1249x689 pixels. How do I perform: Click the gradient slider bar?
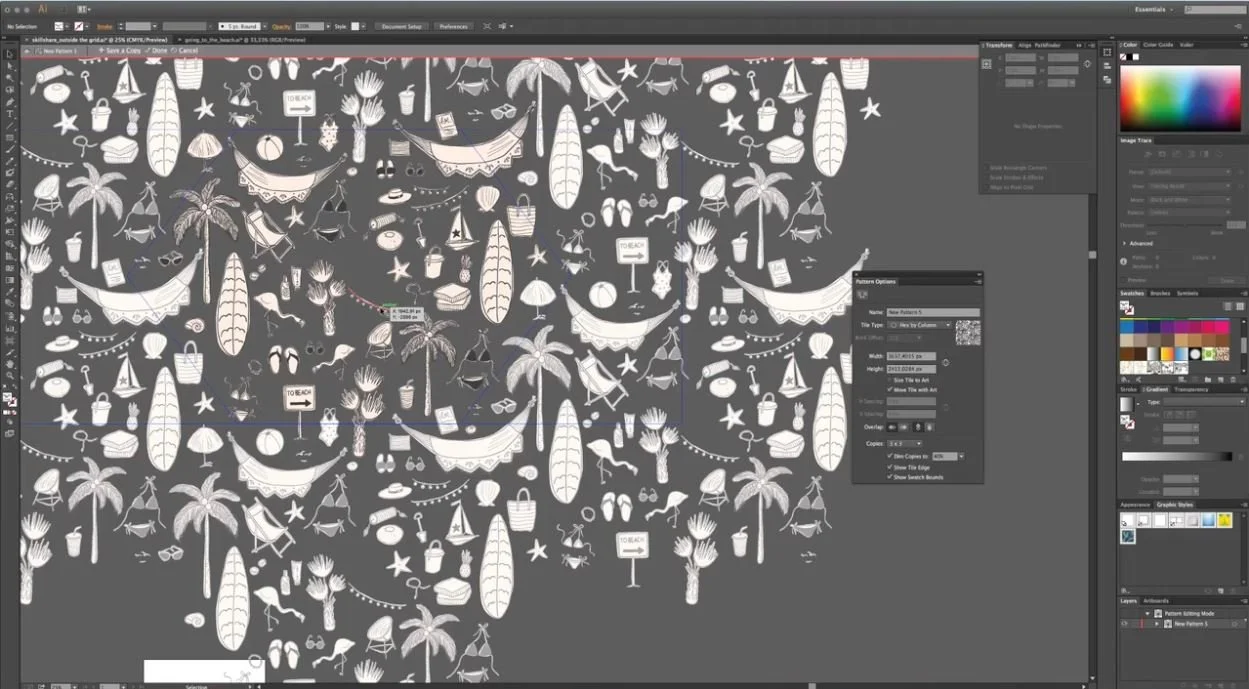coord(1177,456)
